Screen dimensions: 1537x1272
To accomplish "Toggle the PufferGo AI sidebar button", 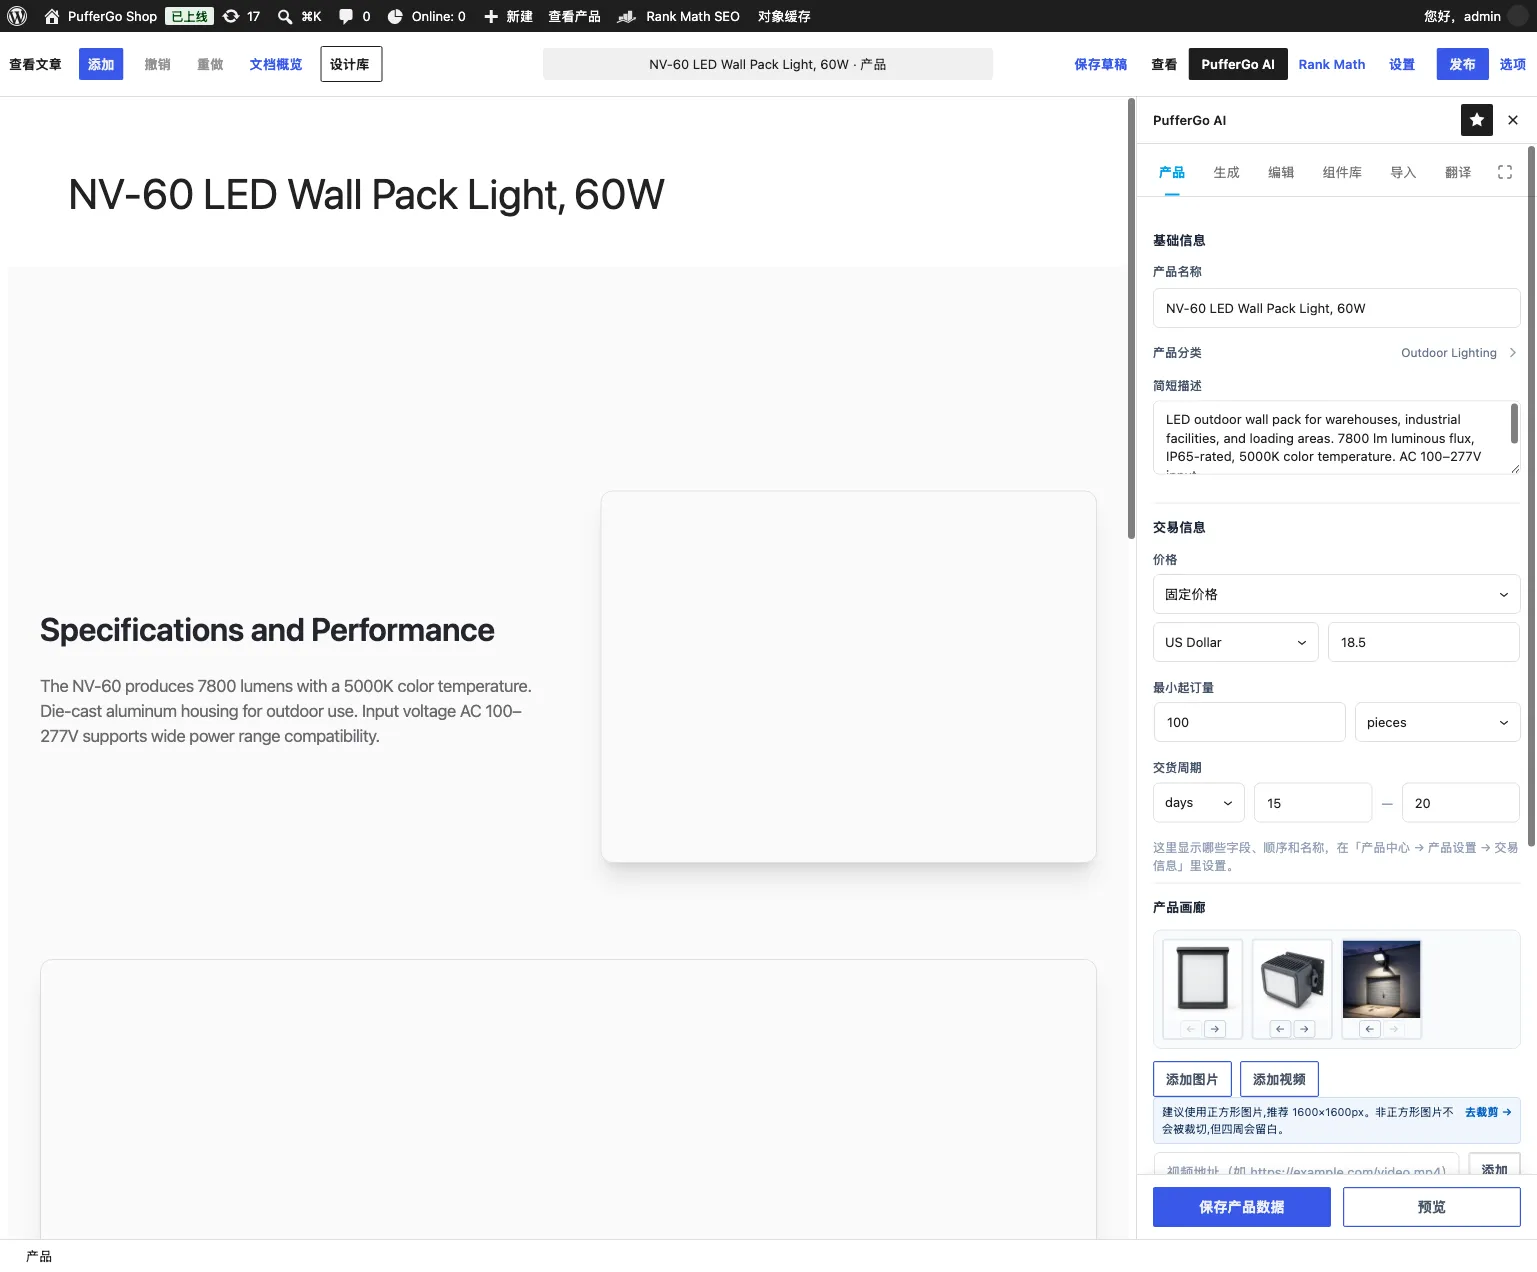I will 1238,64.
